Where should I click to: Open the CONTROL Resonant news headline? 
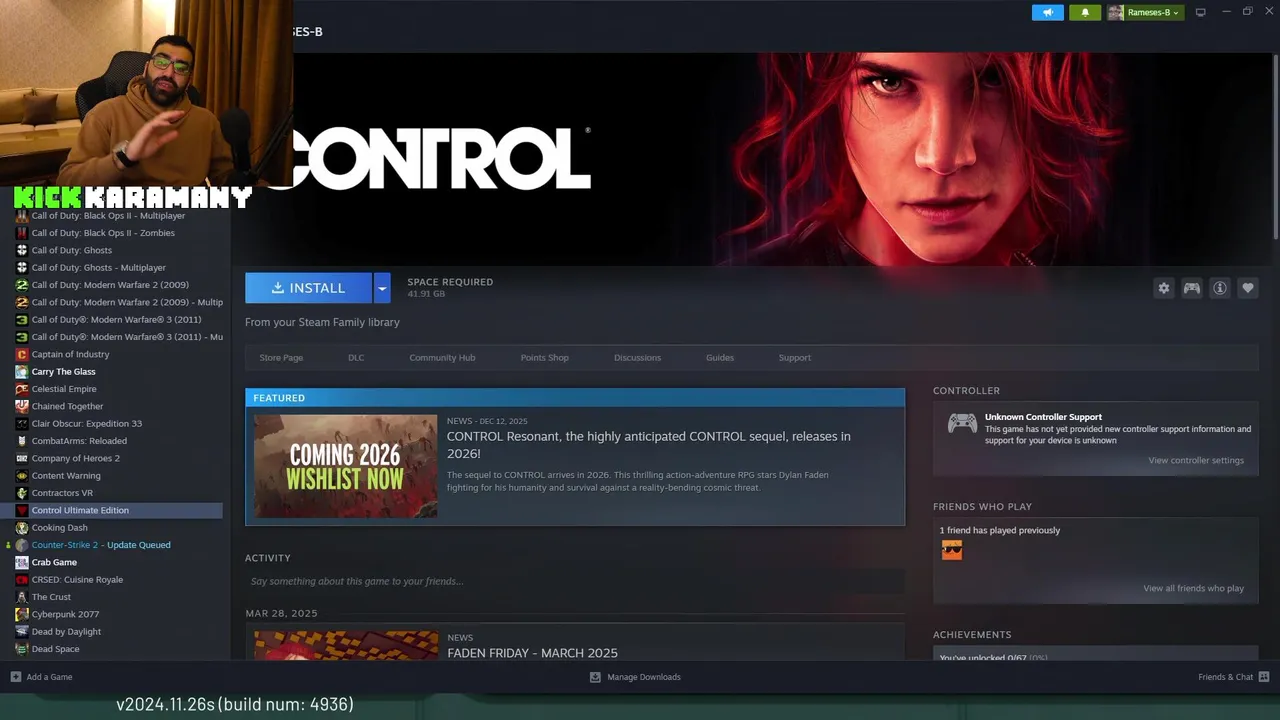649,444
